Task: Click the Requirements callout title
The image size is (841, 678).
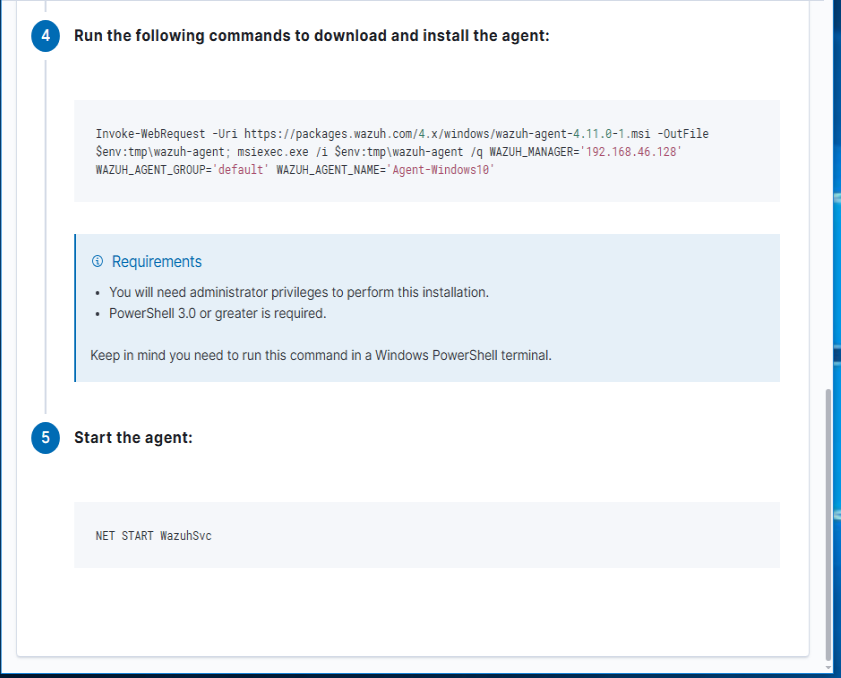Action: [156, 262]
